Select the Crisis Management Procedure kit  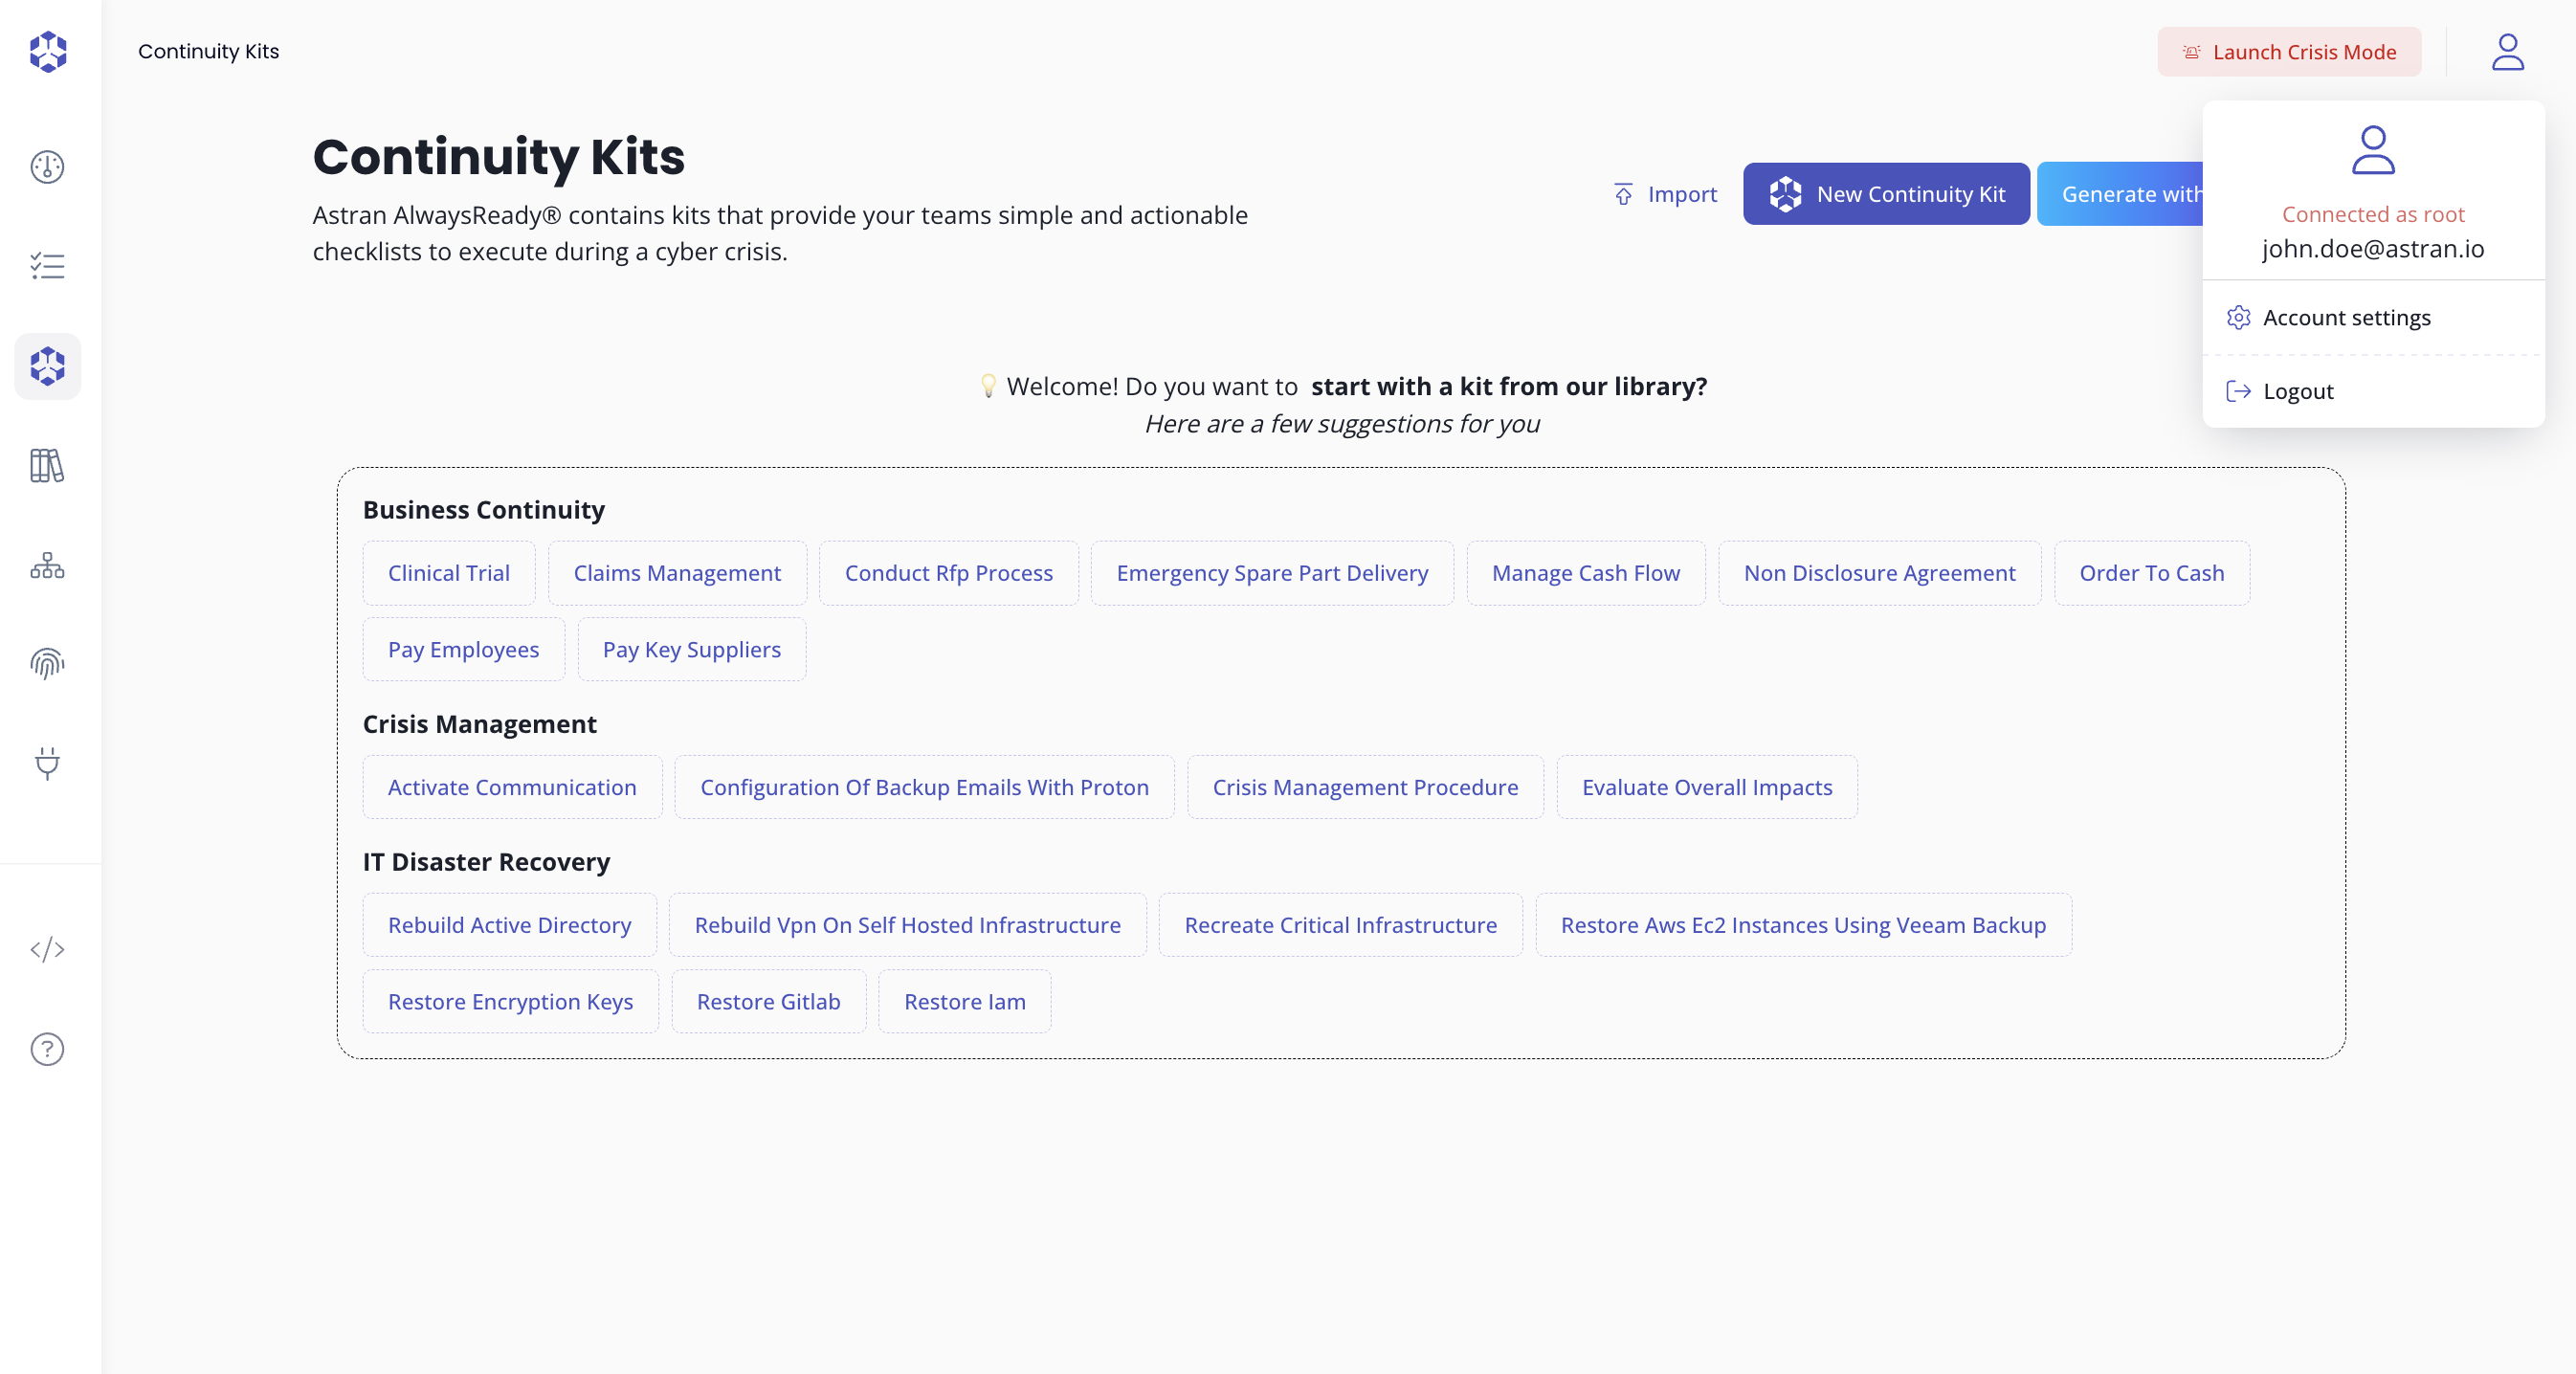(1365, 787)
